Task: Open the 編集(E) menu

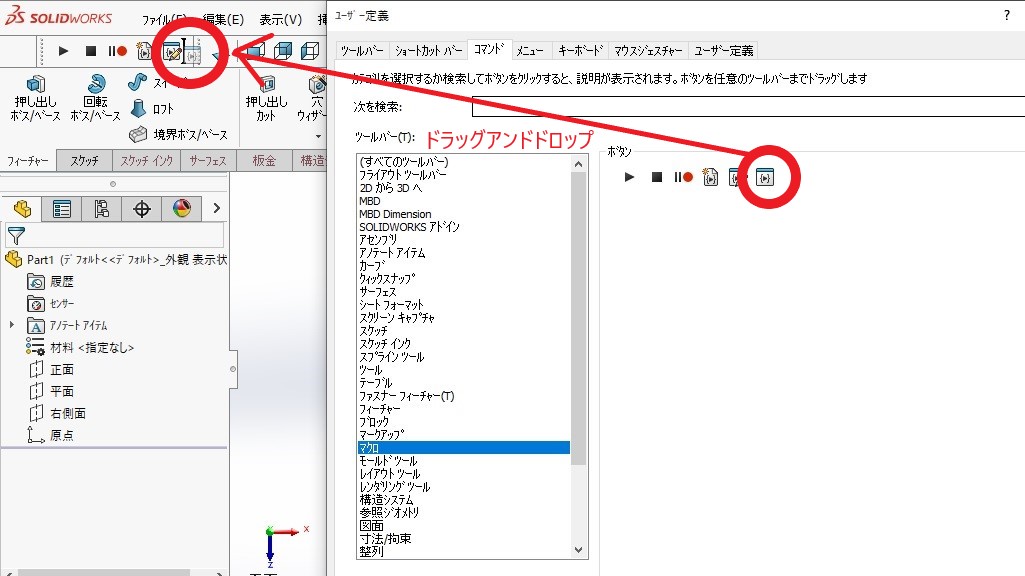Action: pos(222,19)
